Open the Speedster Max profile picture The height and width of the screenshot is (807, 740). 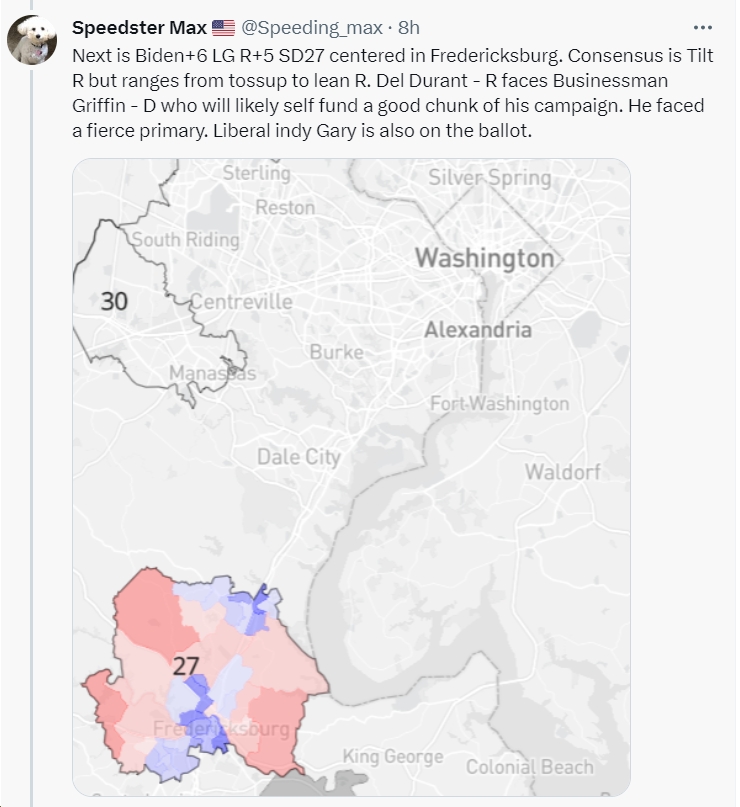coord(32,40)
